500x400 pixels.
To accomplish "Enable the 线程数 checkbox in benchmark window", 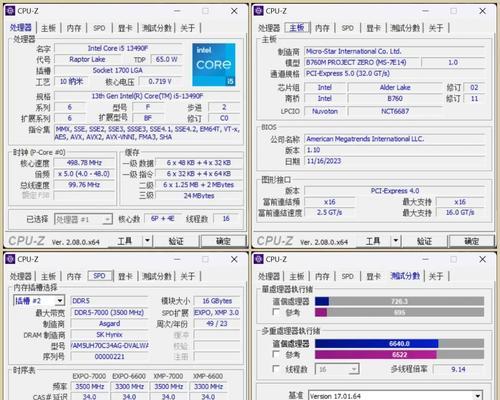I will click(x=276, y=369).
